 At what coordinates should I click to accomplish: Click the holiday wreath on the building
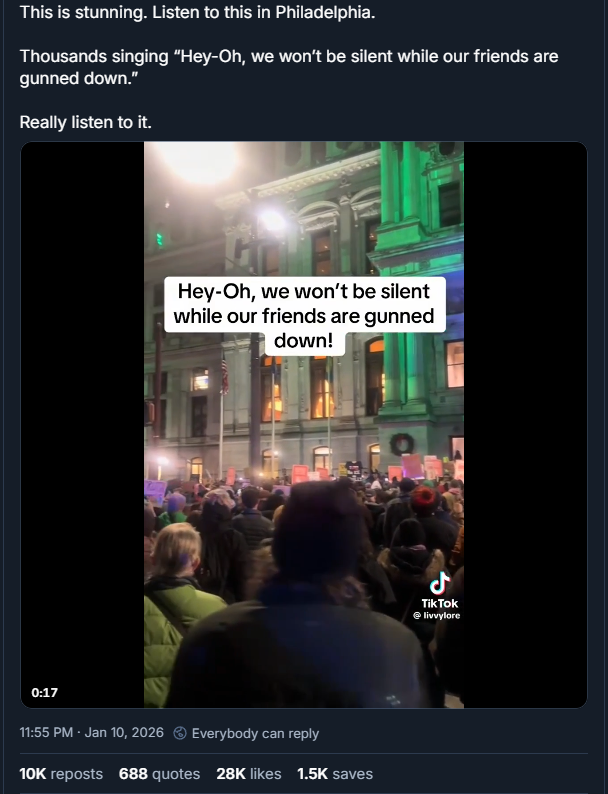tap(401, 445)
